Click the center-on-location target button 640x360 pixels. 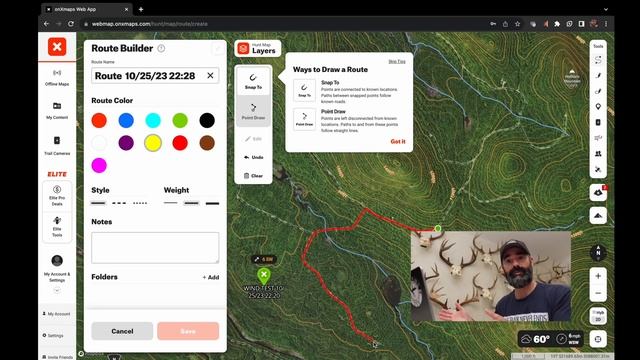(x=598, y=339)
